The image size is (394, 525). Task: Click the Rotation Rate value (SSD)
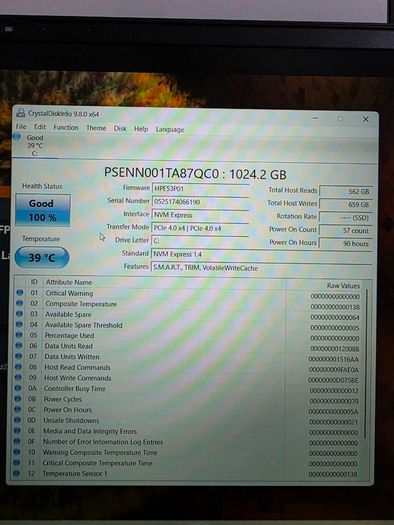tap(346, 217)
